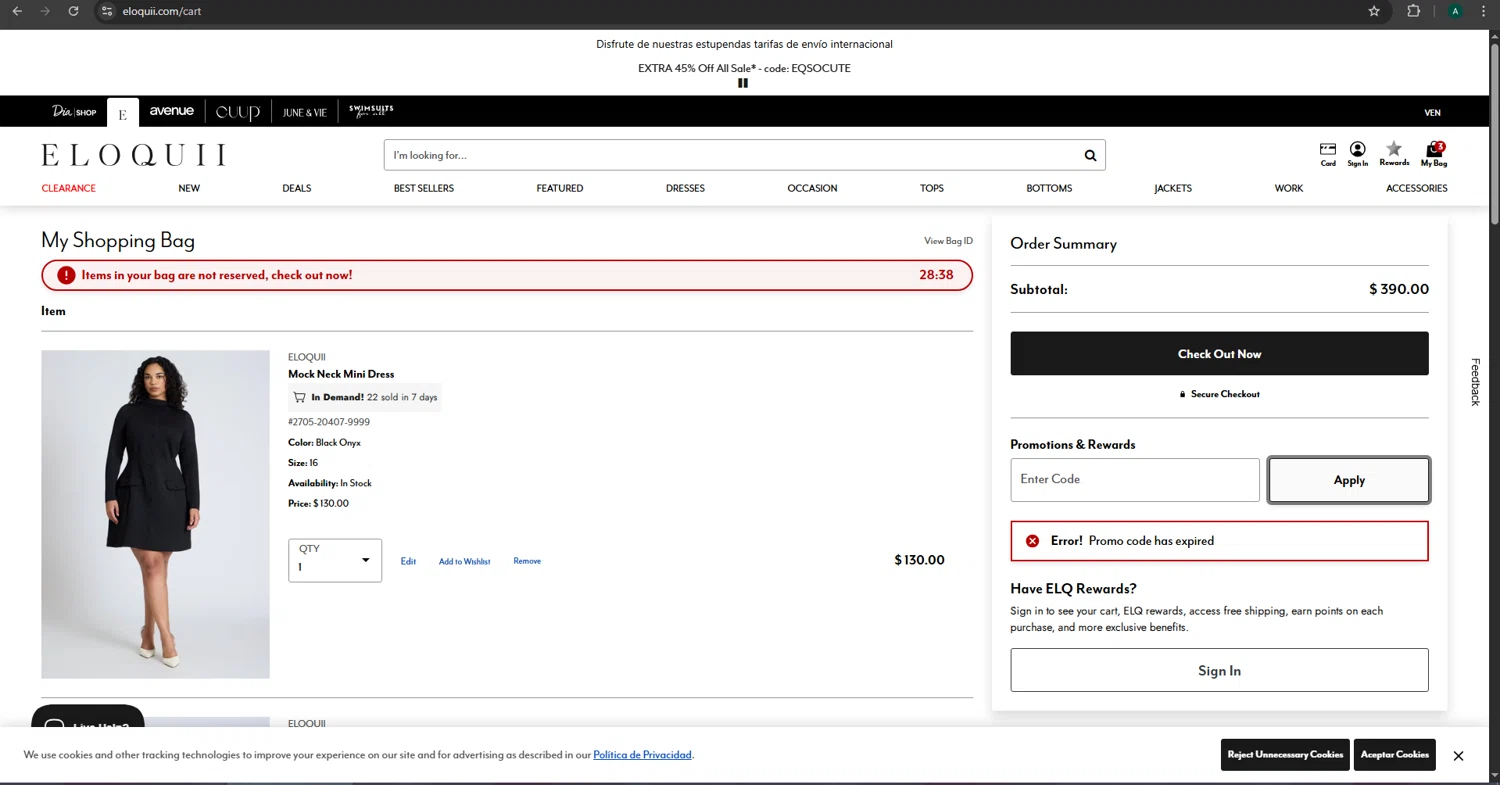Screen dimensions: 1500x785
Task: Switch to Swimsuits For All brand
Action: [x=371, y=111]
